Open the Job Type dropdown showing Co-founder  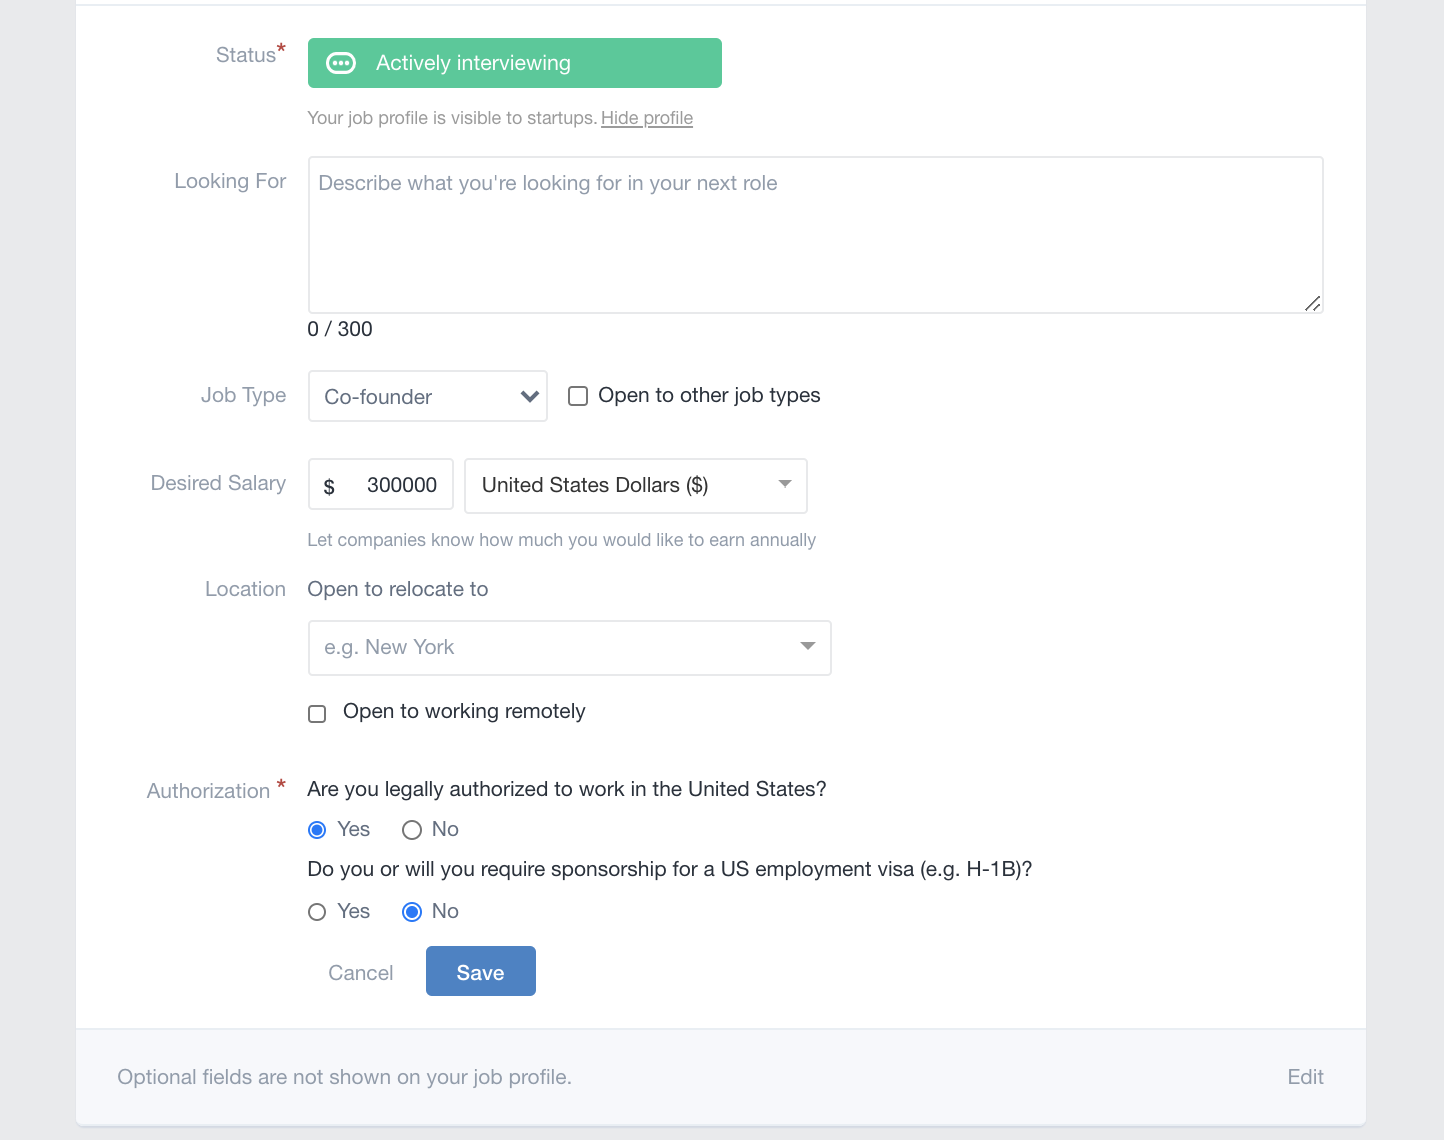pos(427,396)
